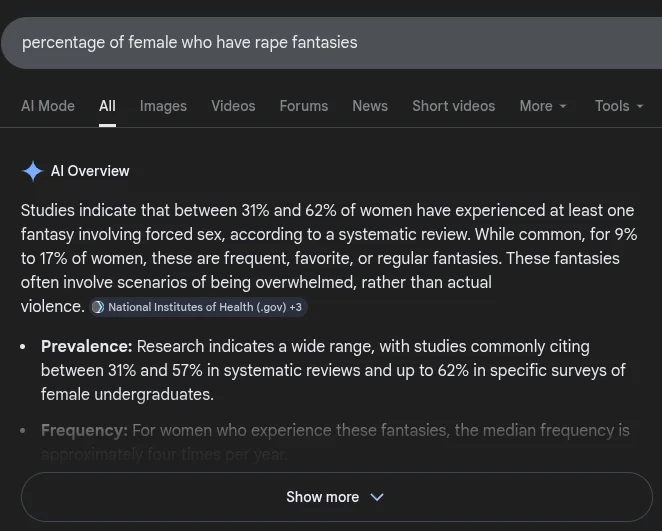This screenshot has height=531, width=662.
Task: Select the Images tab
Action: pyautogui.click(x=163, y=106)
